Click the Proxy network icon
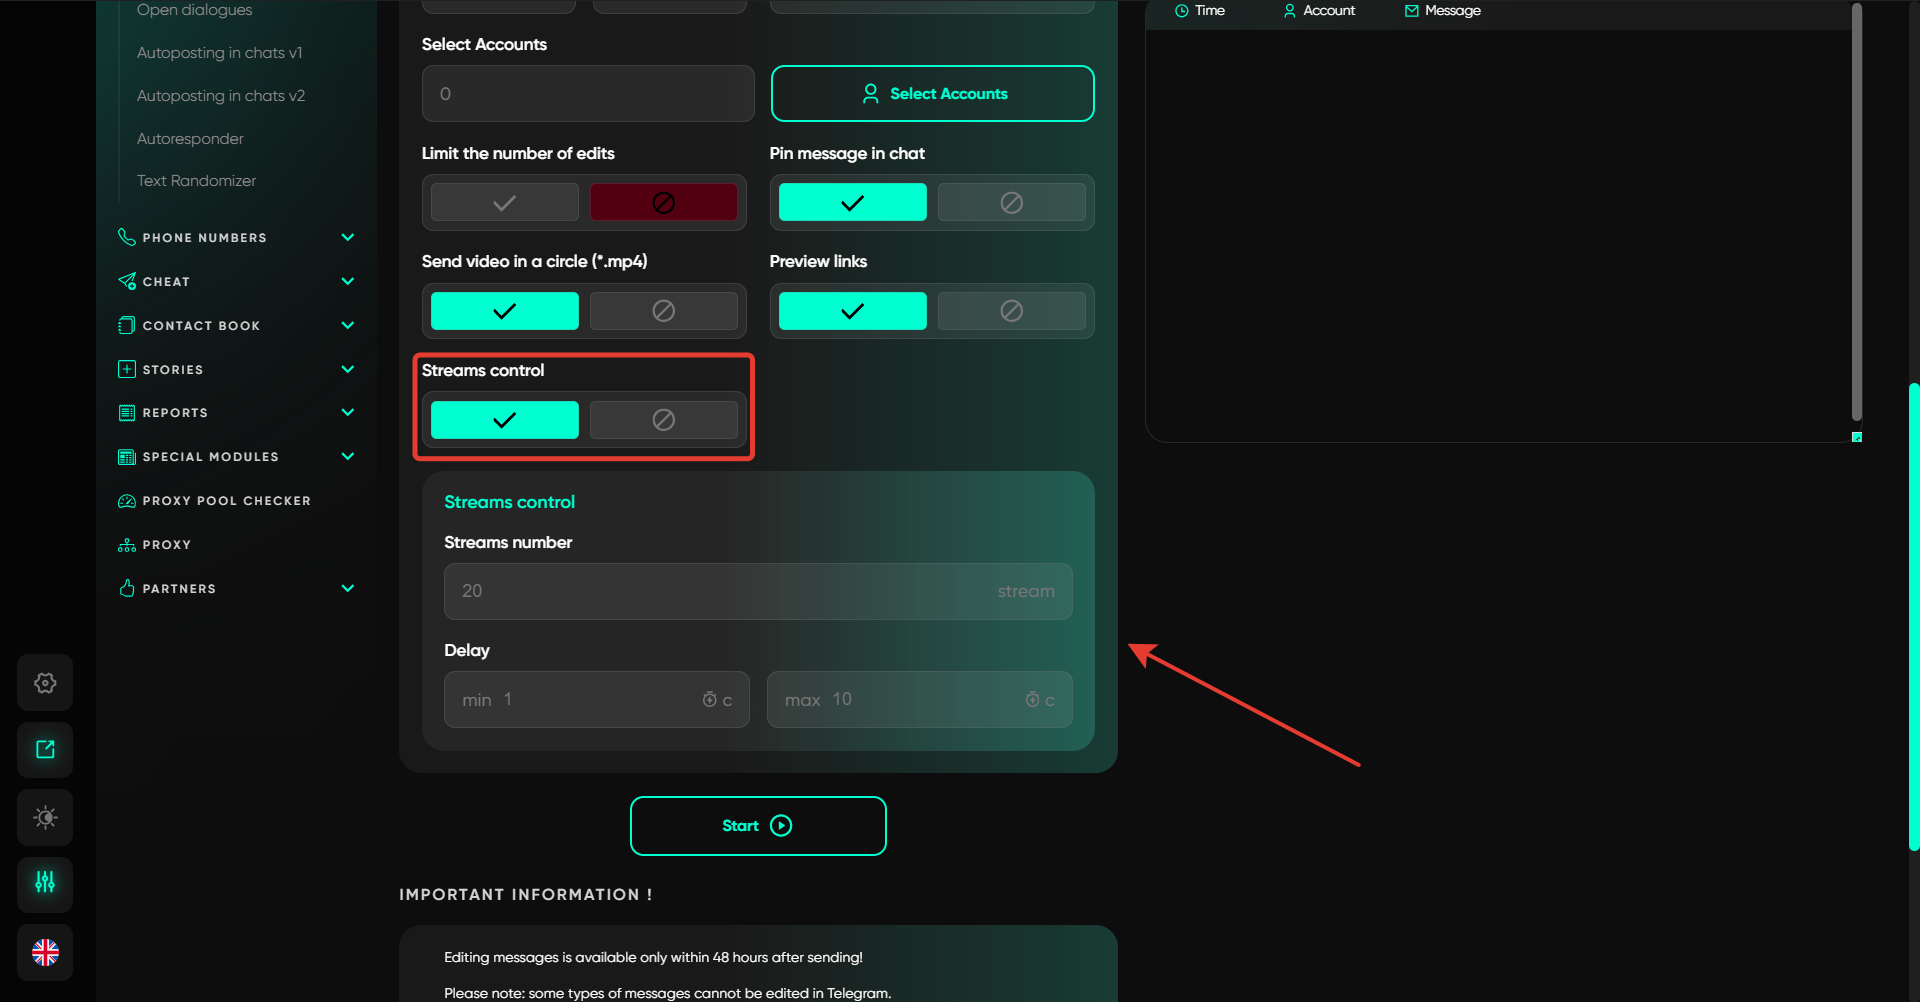This screenshot has width=1920, height=1002. 127,545
